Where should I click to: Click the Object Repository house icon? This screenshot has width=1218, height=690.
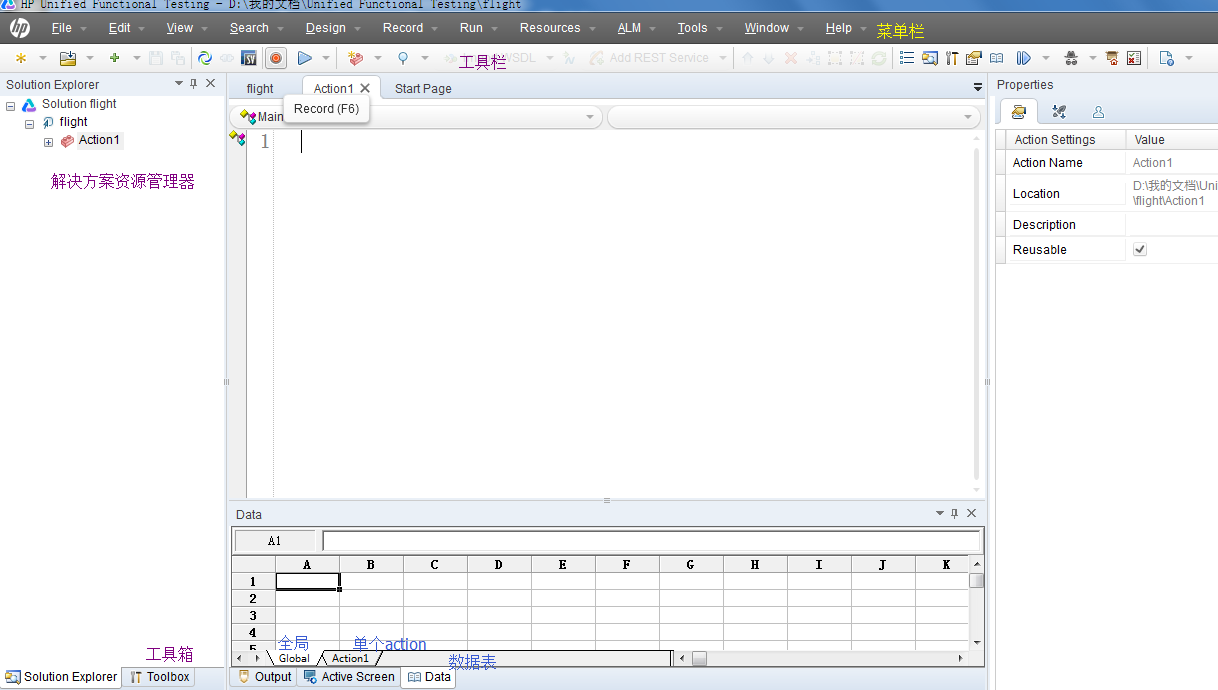(1112, 58)
